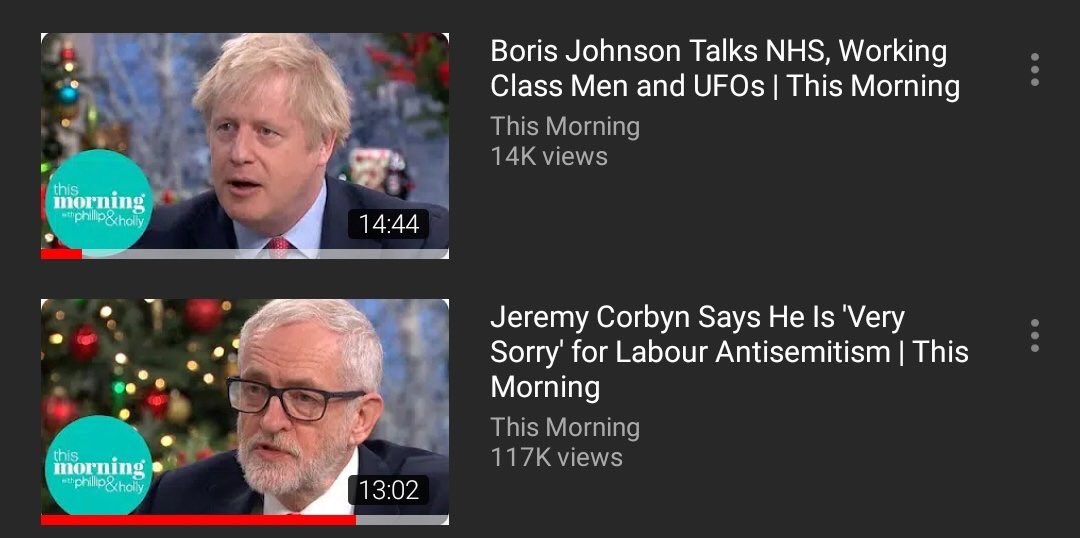Click title 'Jeremy Corbyn Says He Is Very Sorry'
Screen dimensions: 1080x538
pyautogui.click(x=729, y=352)
